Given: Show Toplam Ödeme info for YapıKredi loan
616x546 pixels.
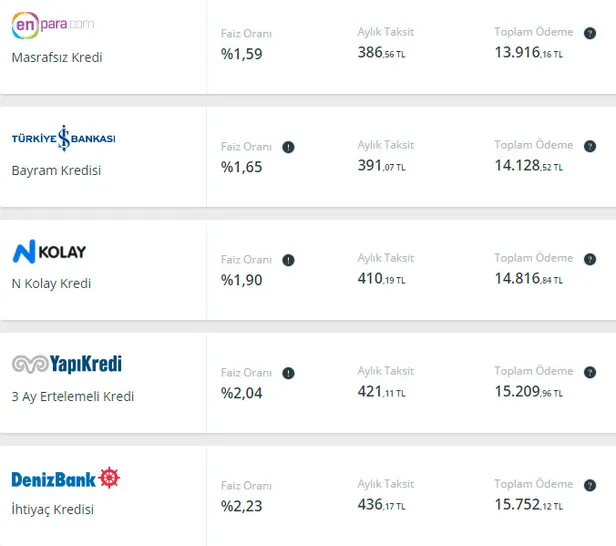Looking at the screenshot, I should coord(590,371).
